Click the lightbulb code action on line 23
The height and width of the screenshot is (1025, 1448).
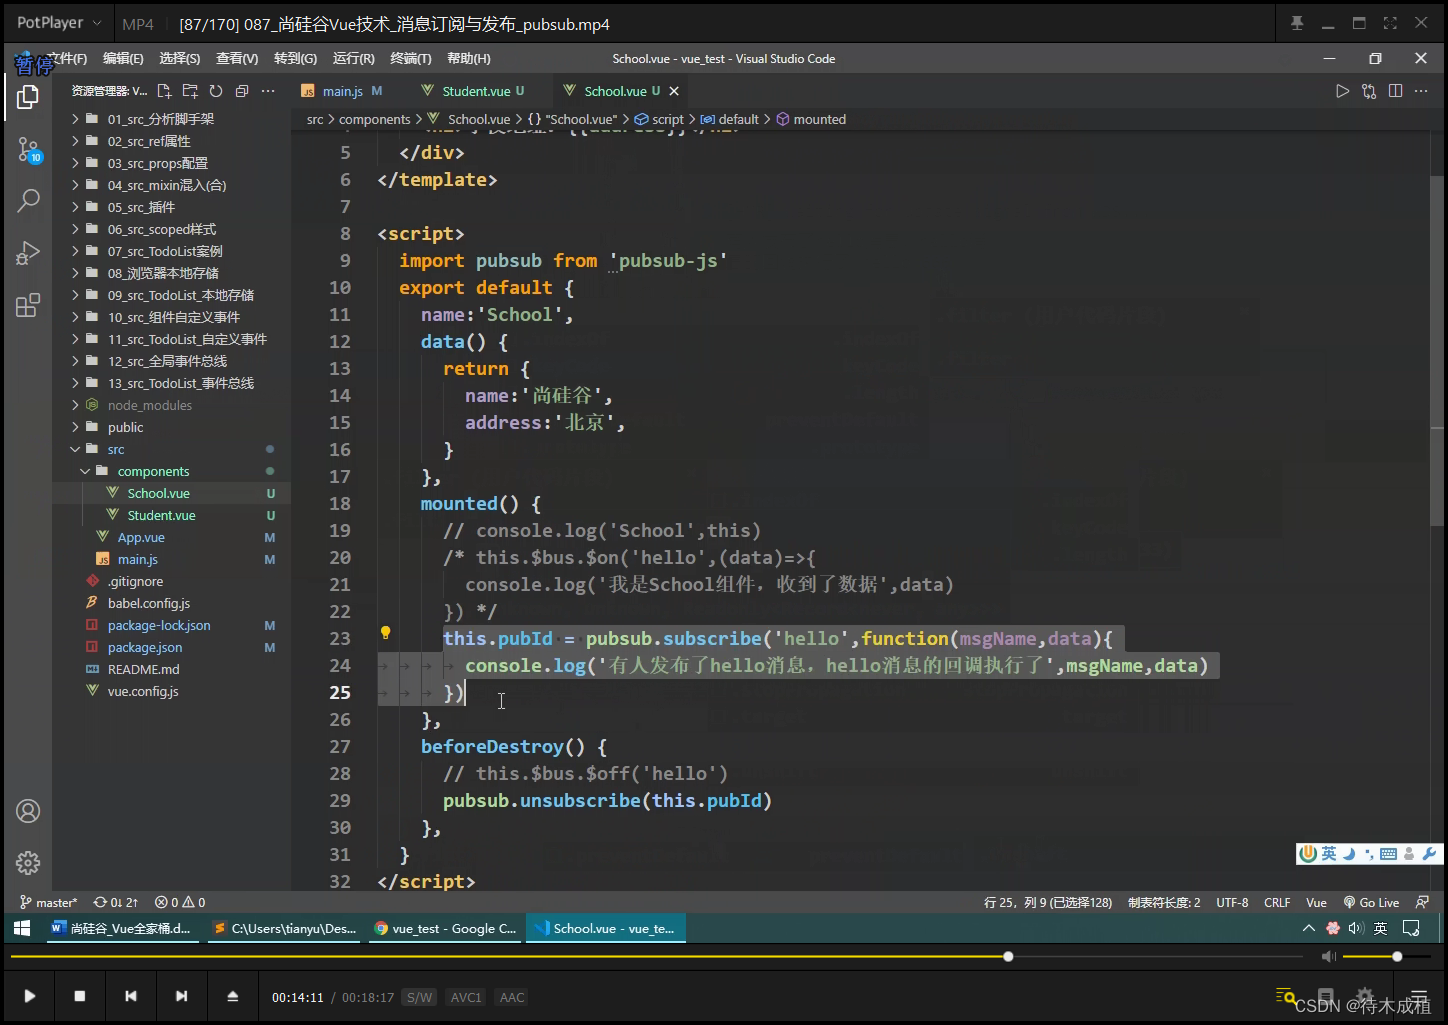point(385,632)
